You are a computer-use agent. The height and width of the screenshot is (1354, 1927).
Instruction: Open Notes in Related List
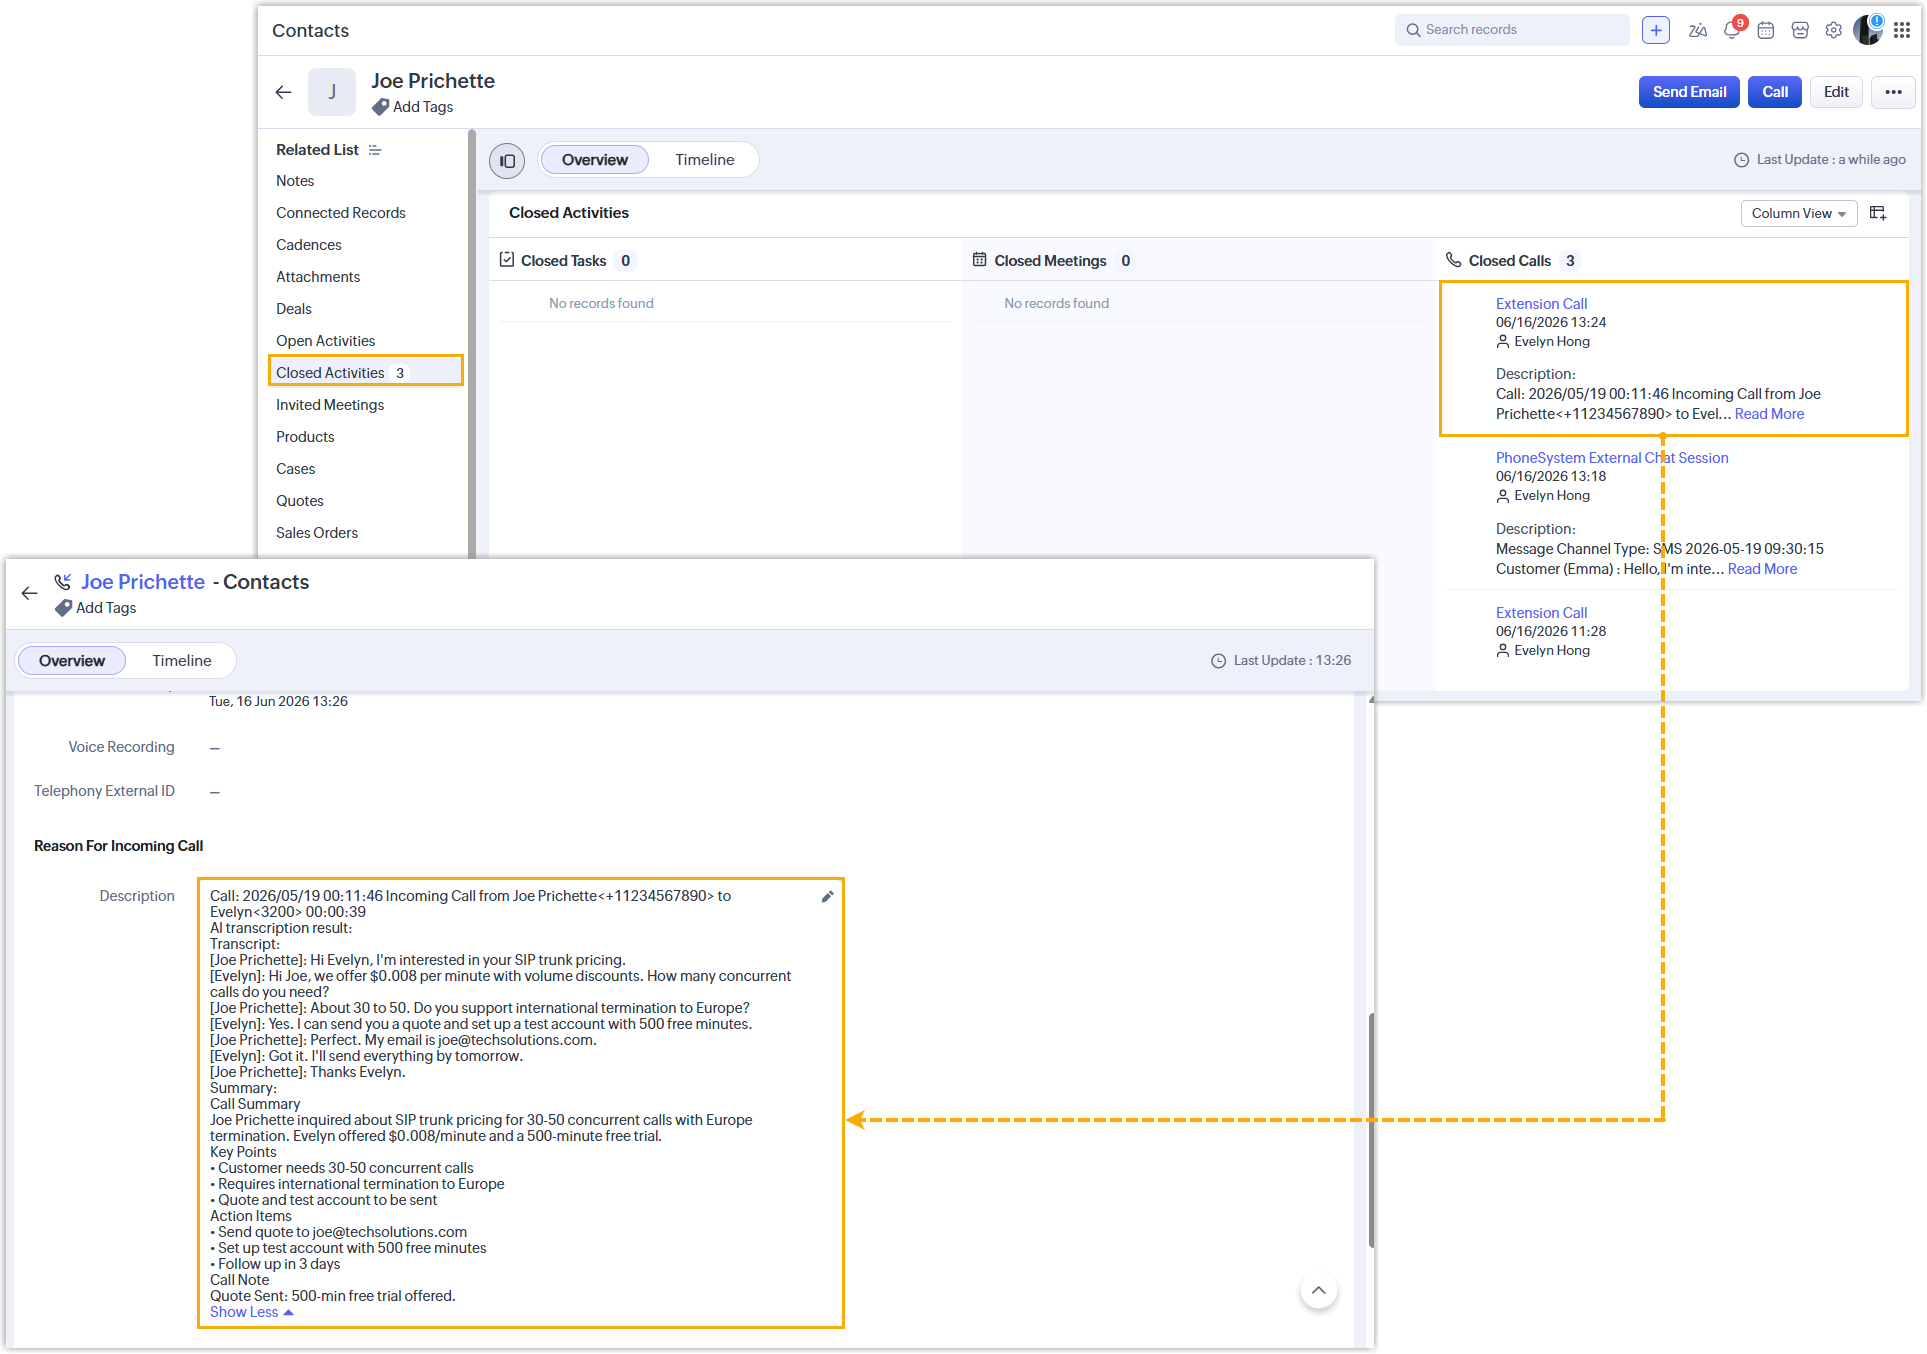point(295,181)
